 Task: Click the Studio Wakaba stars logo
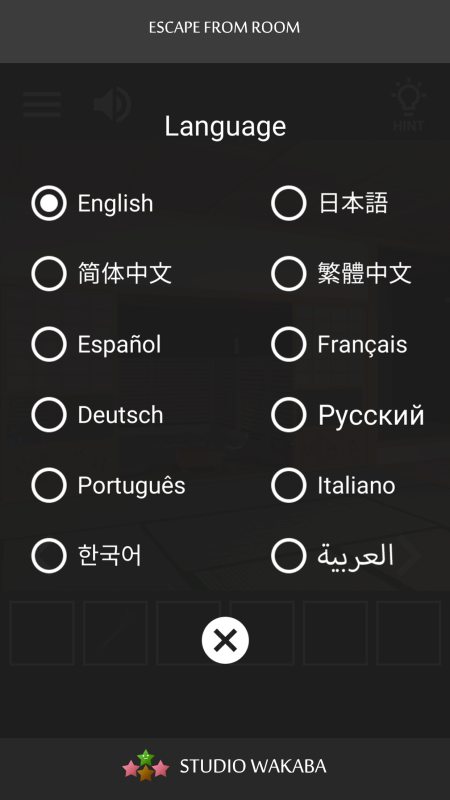146,765
